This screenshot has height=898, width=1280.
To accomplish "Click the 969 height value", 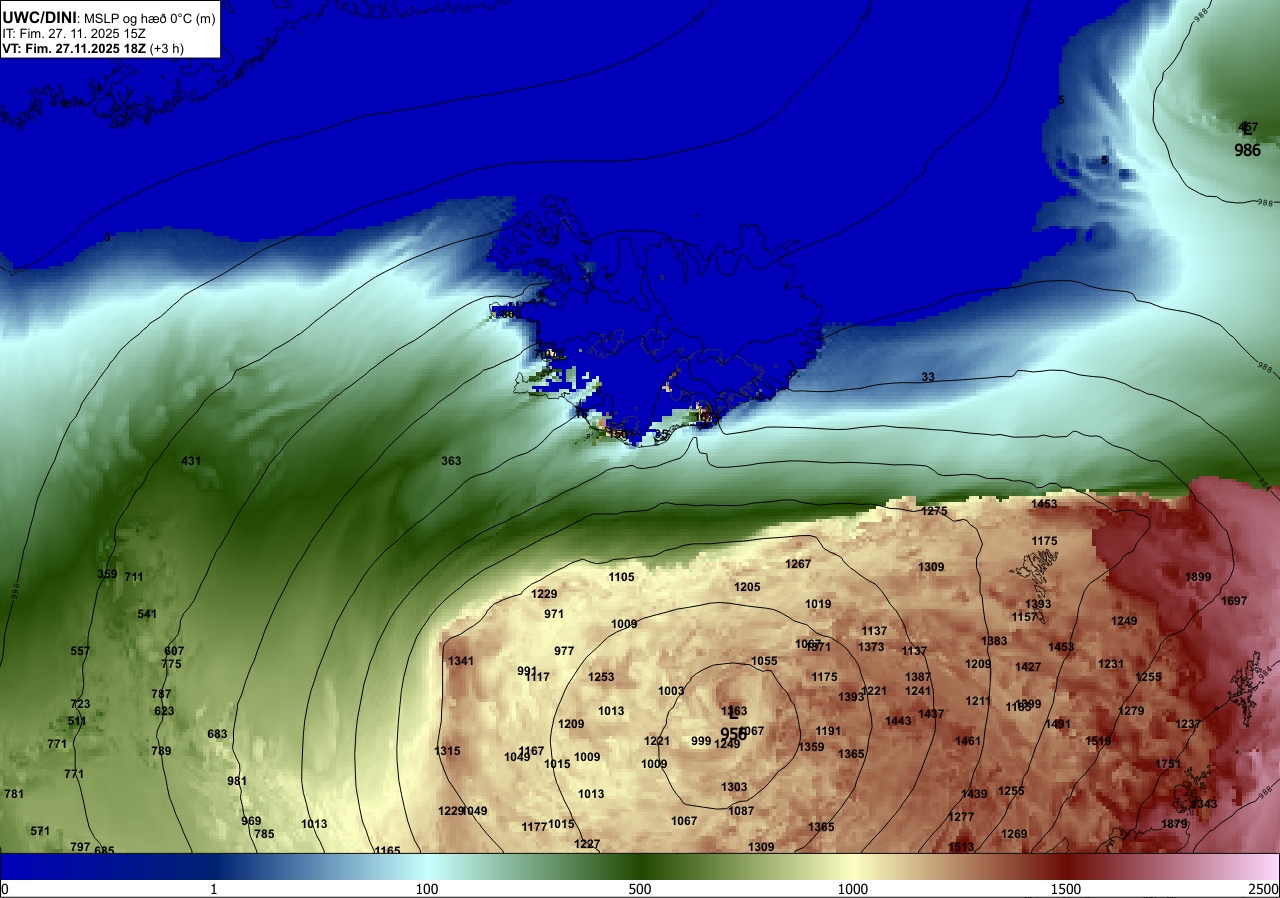I will click(x=251, y=821).
